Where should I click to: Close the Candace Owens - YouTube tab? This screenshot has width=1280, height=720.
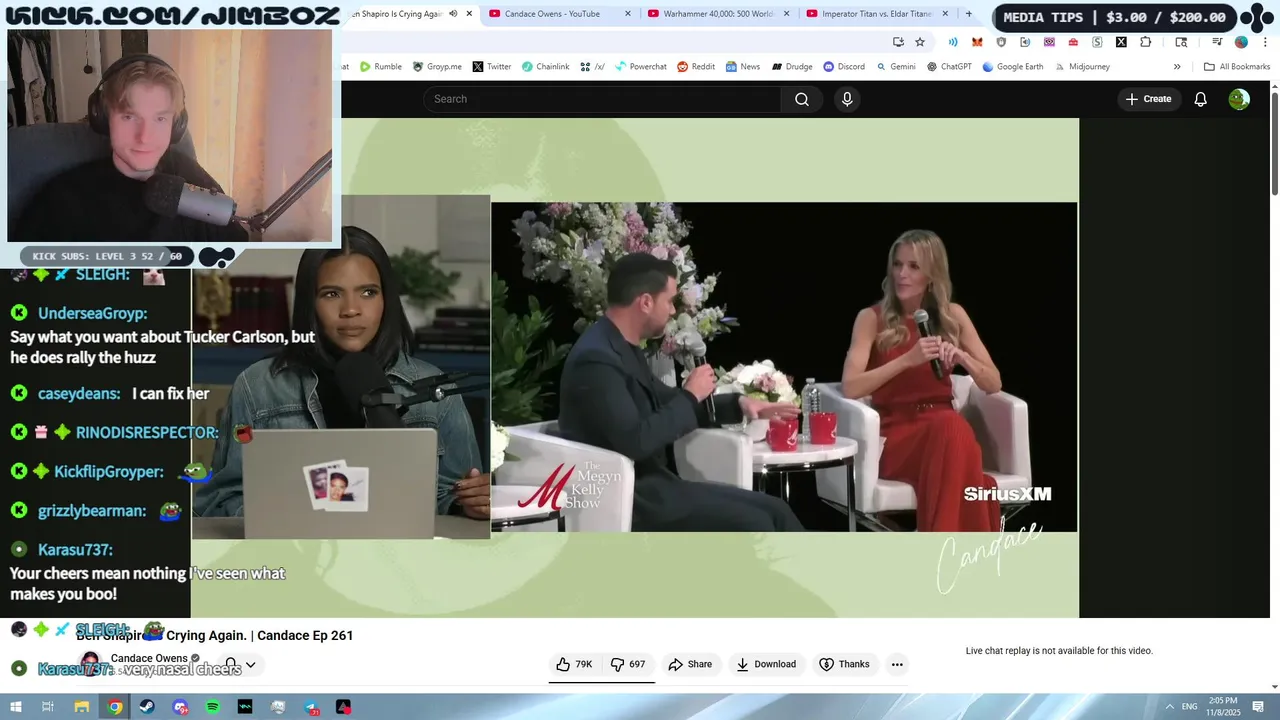628,14
